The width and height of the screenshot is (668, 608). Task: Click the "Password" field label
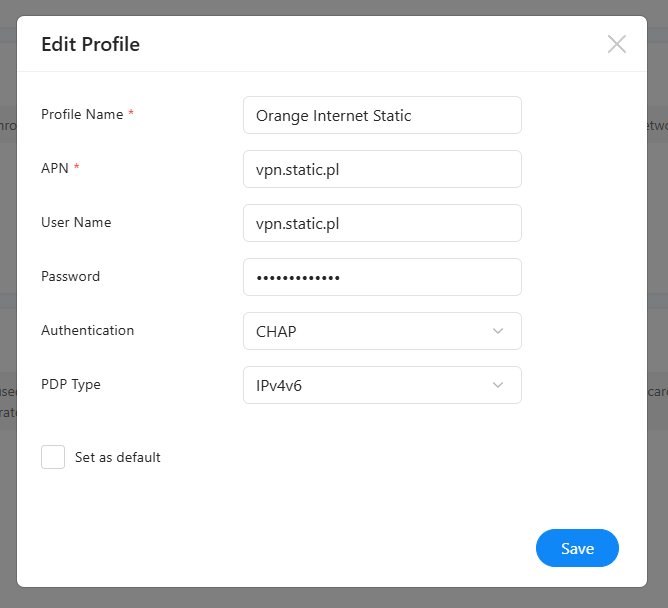click(x=70, y=276)
